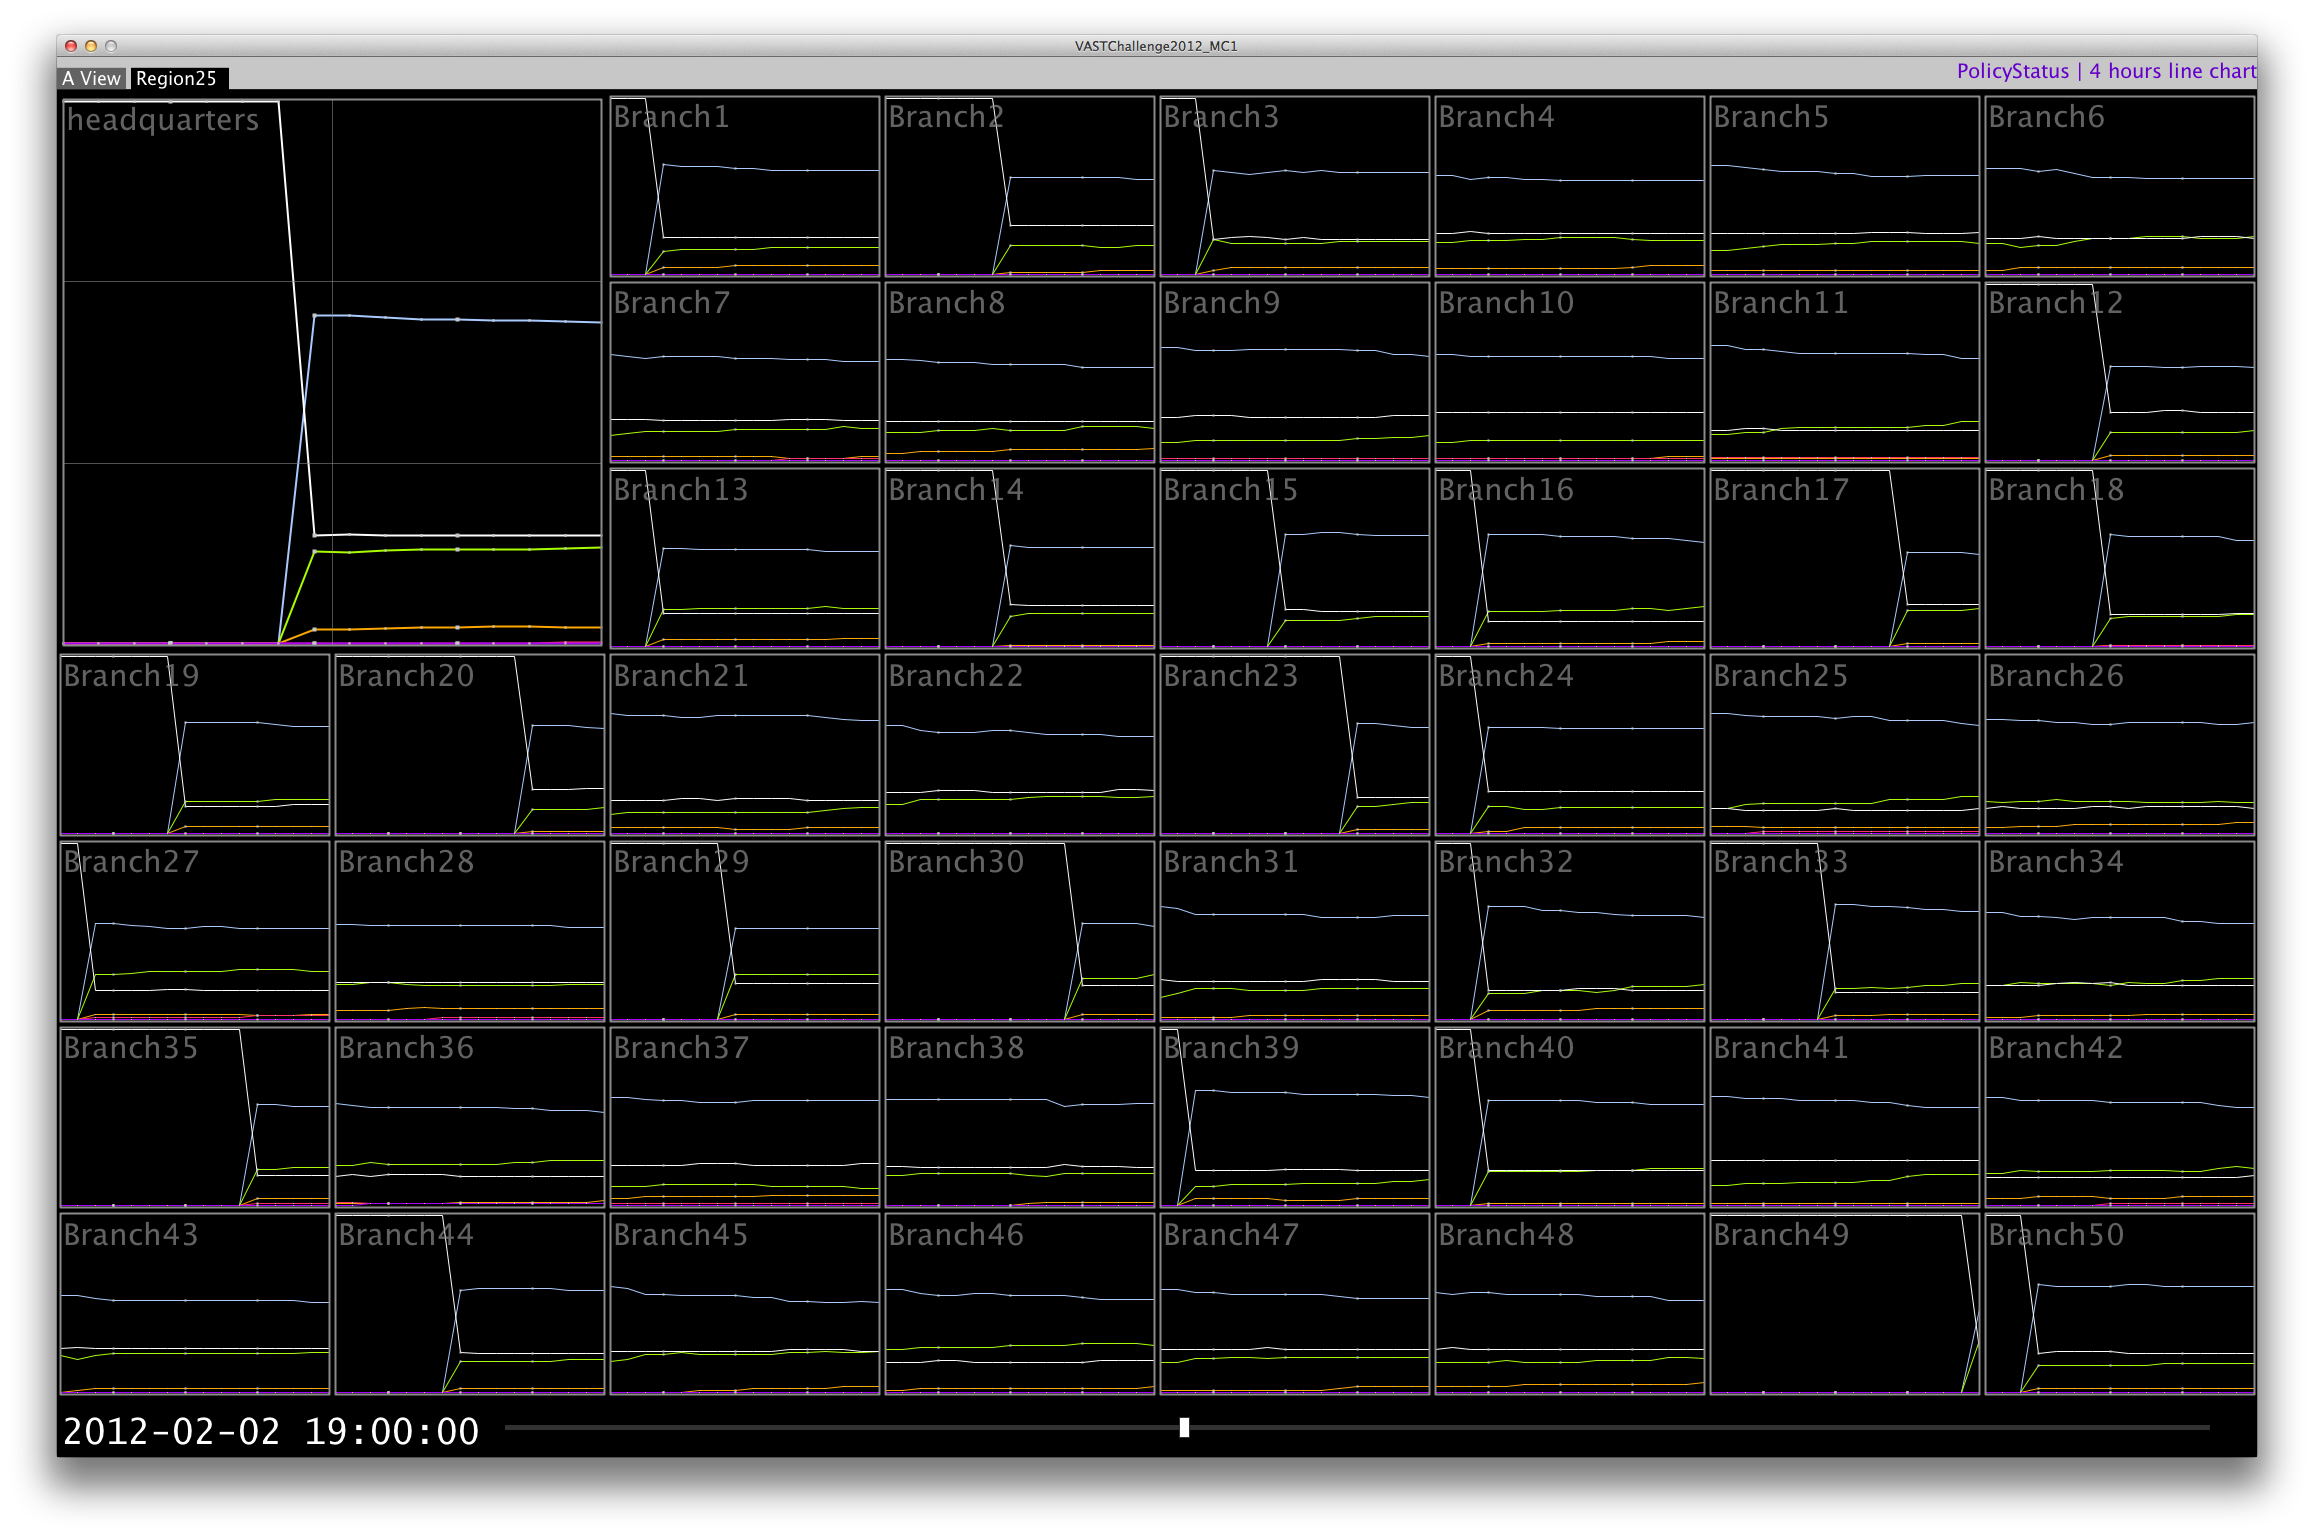This screenshot has width=2314, height=1536.
Task: Pick the Branch21 chart tile
Action: [745, 745]
